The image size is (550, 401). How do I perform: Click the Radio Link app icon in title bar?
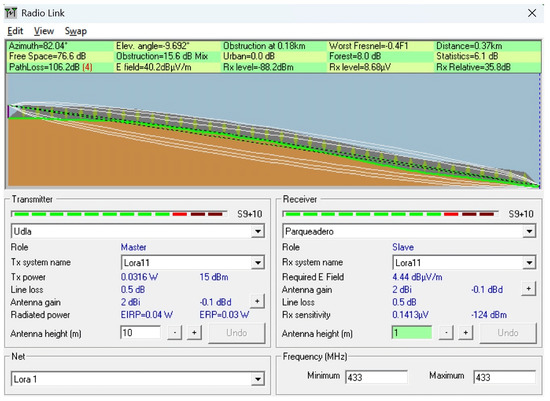click(x=11, y=13)
